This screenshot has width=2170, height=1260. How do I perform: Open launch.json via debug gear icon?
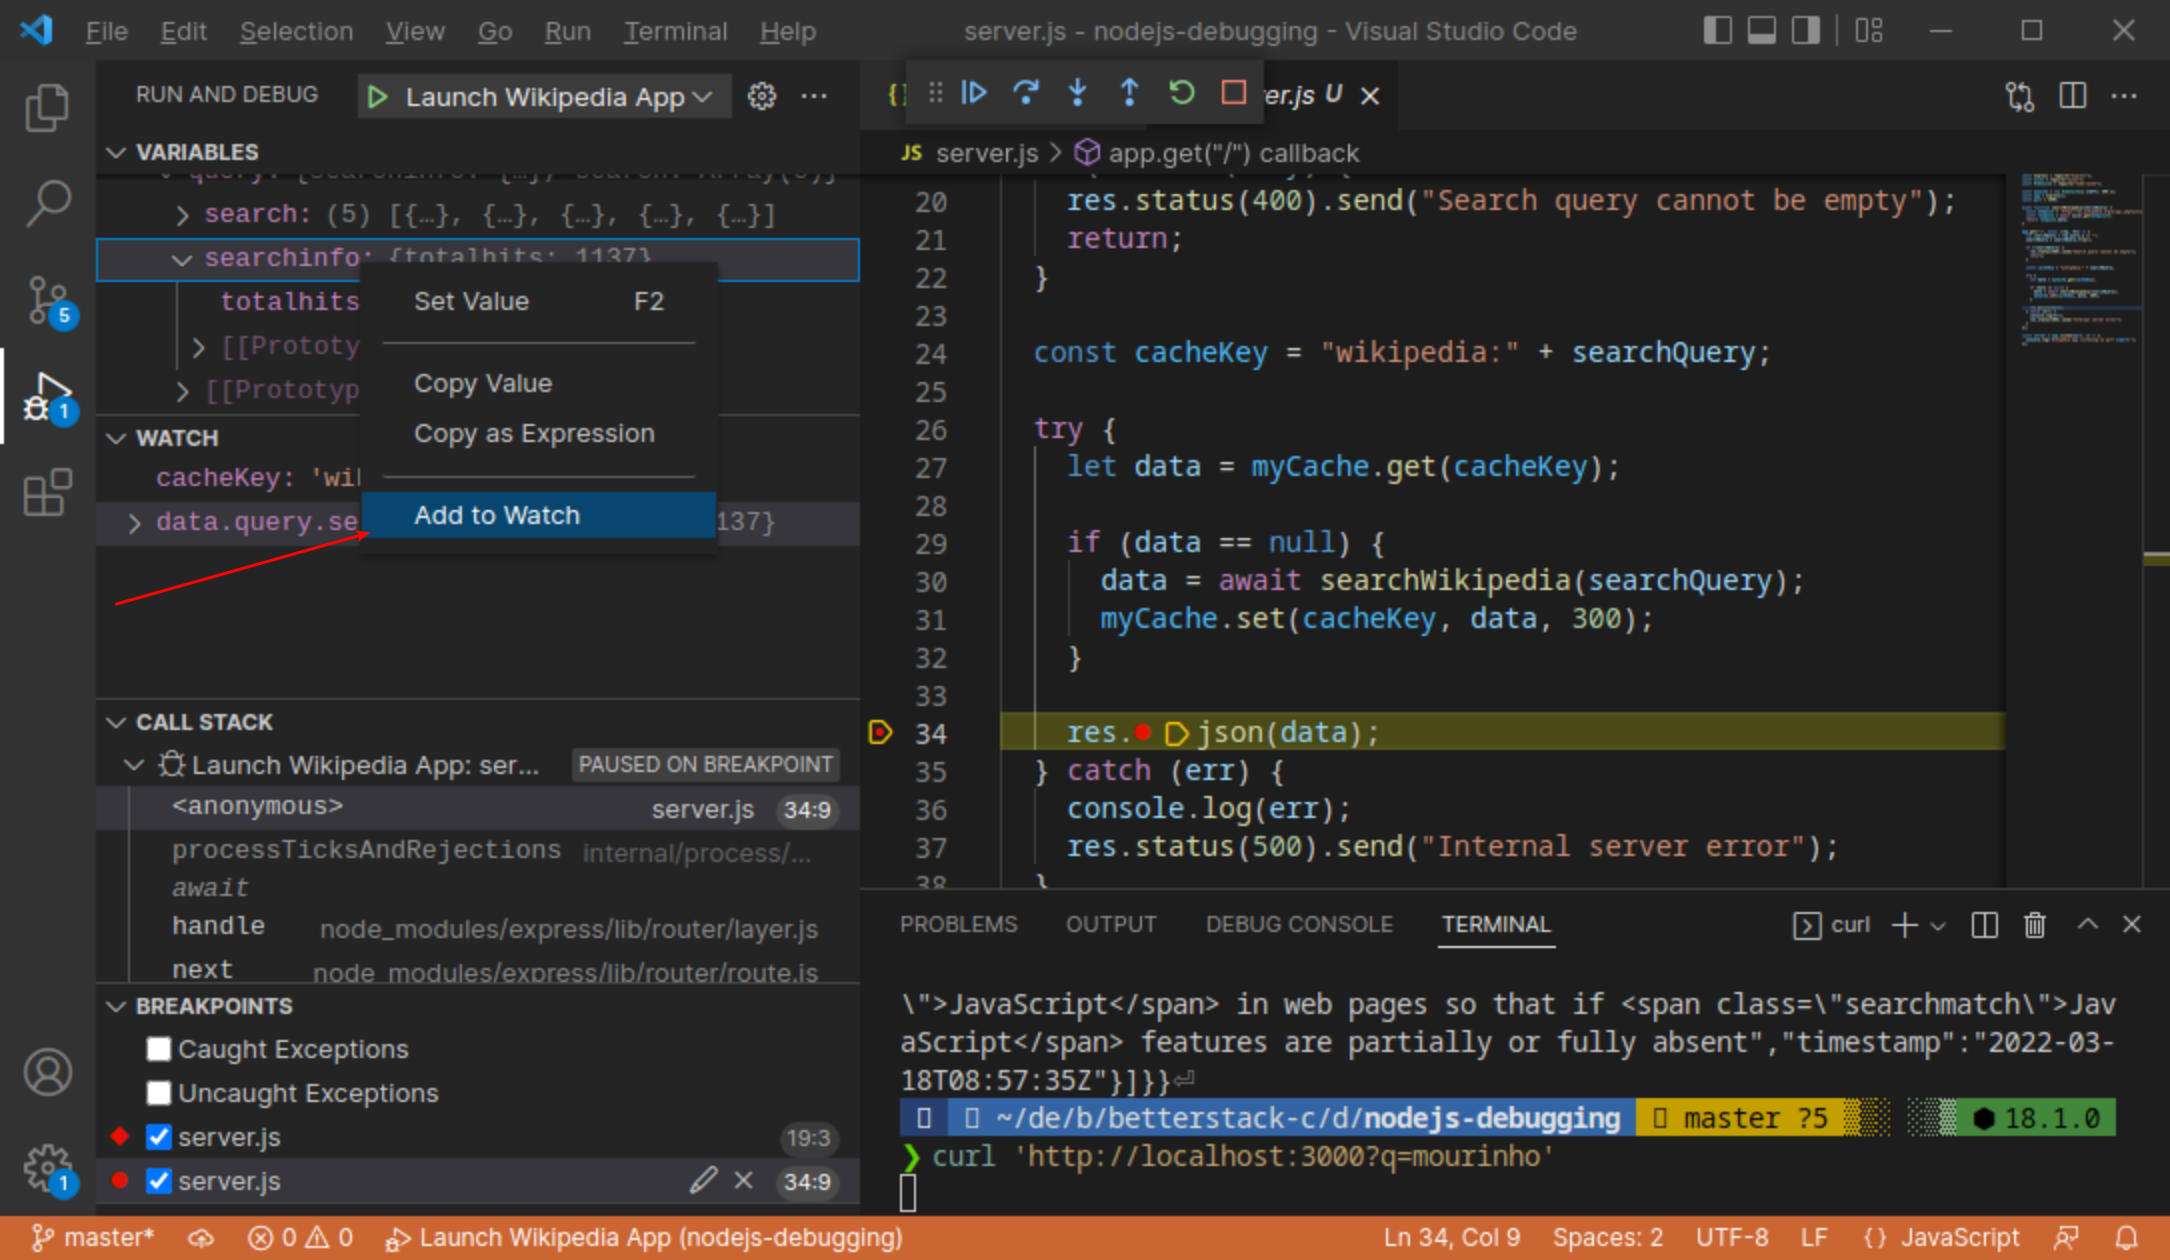(762, 96)
